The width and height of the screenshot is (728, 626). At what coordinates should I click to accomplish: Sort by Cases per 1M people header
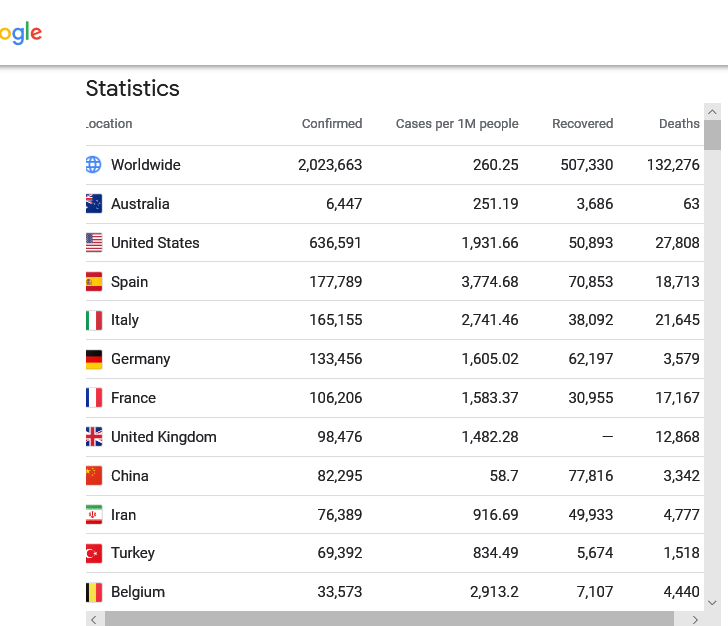coord(457,124)
